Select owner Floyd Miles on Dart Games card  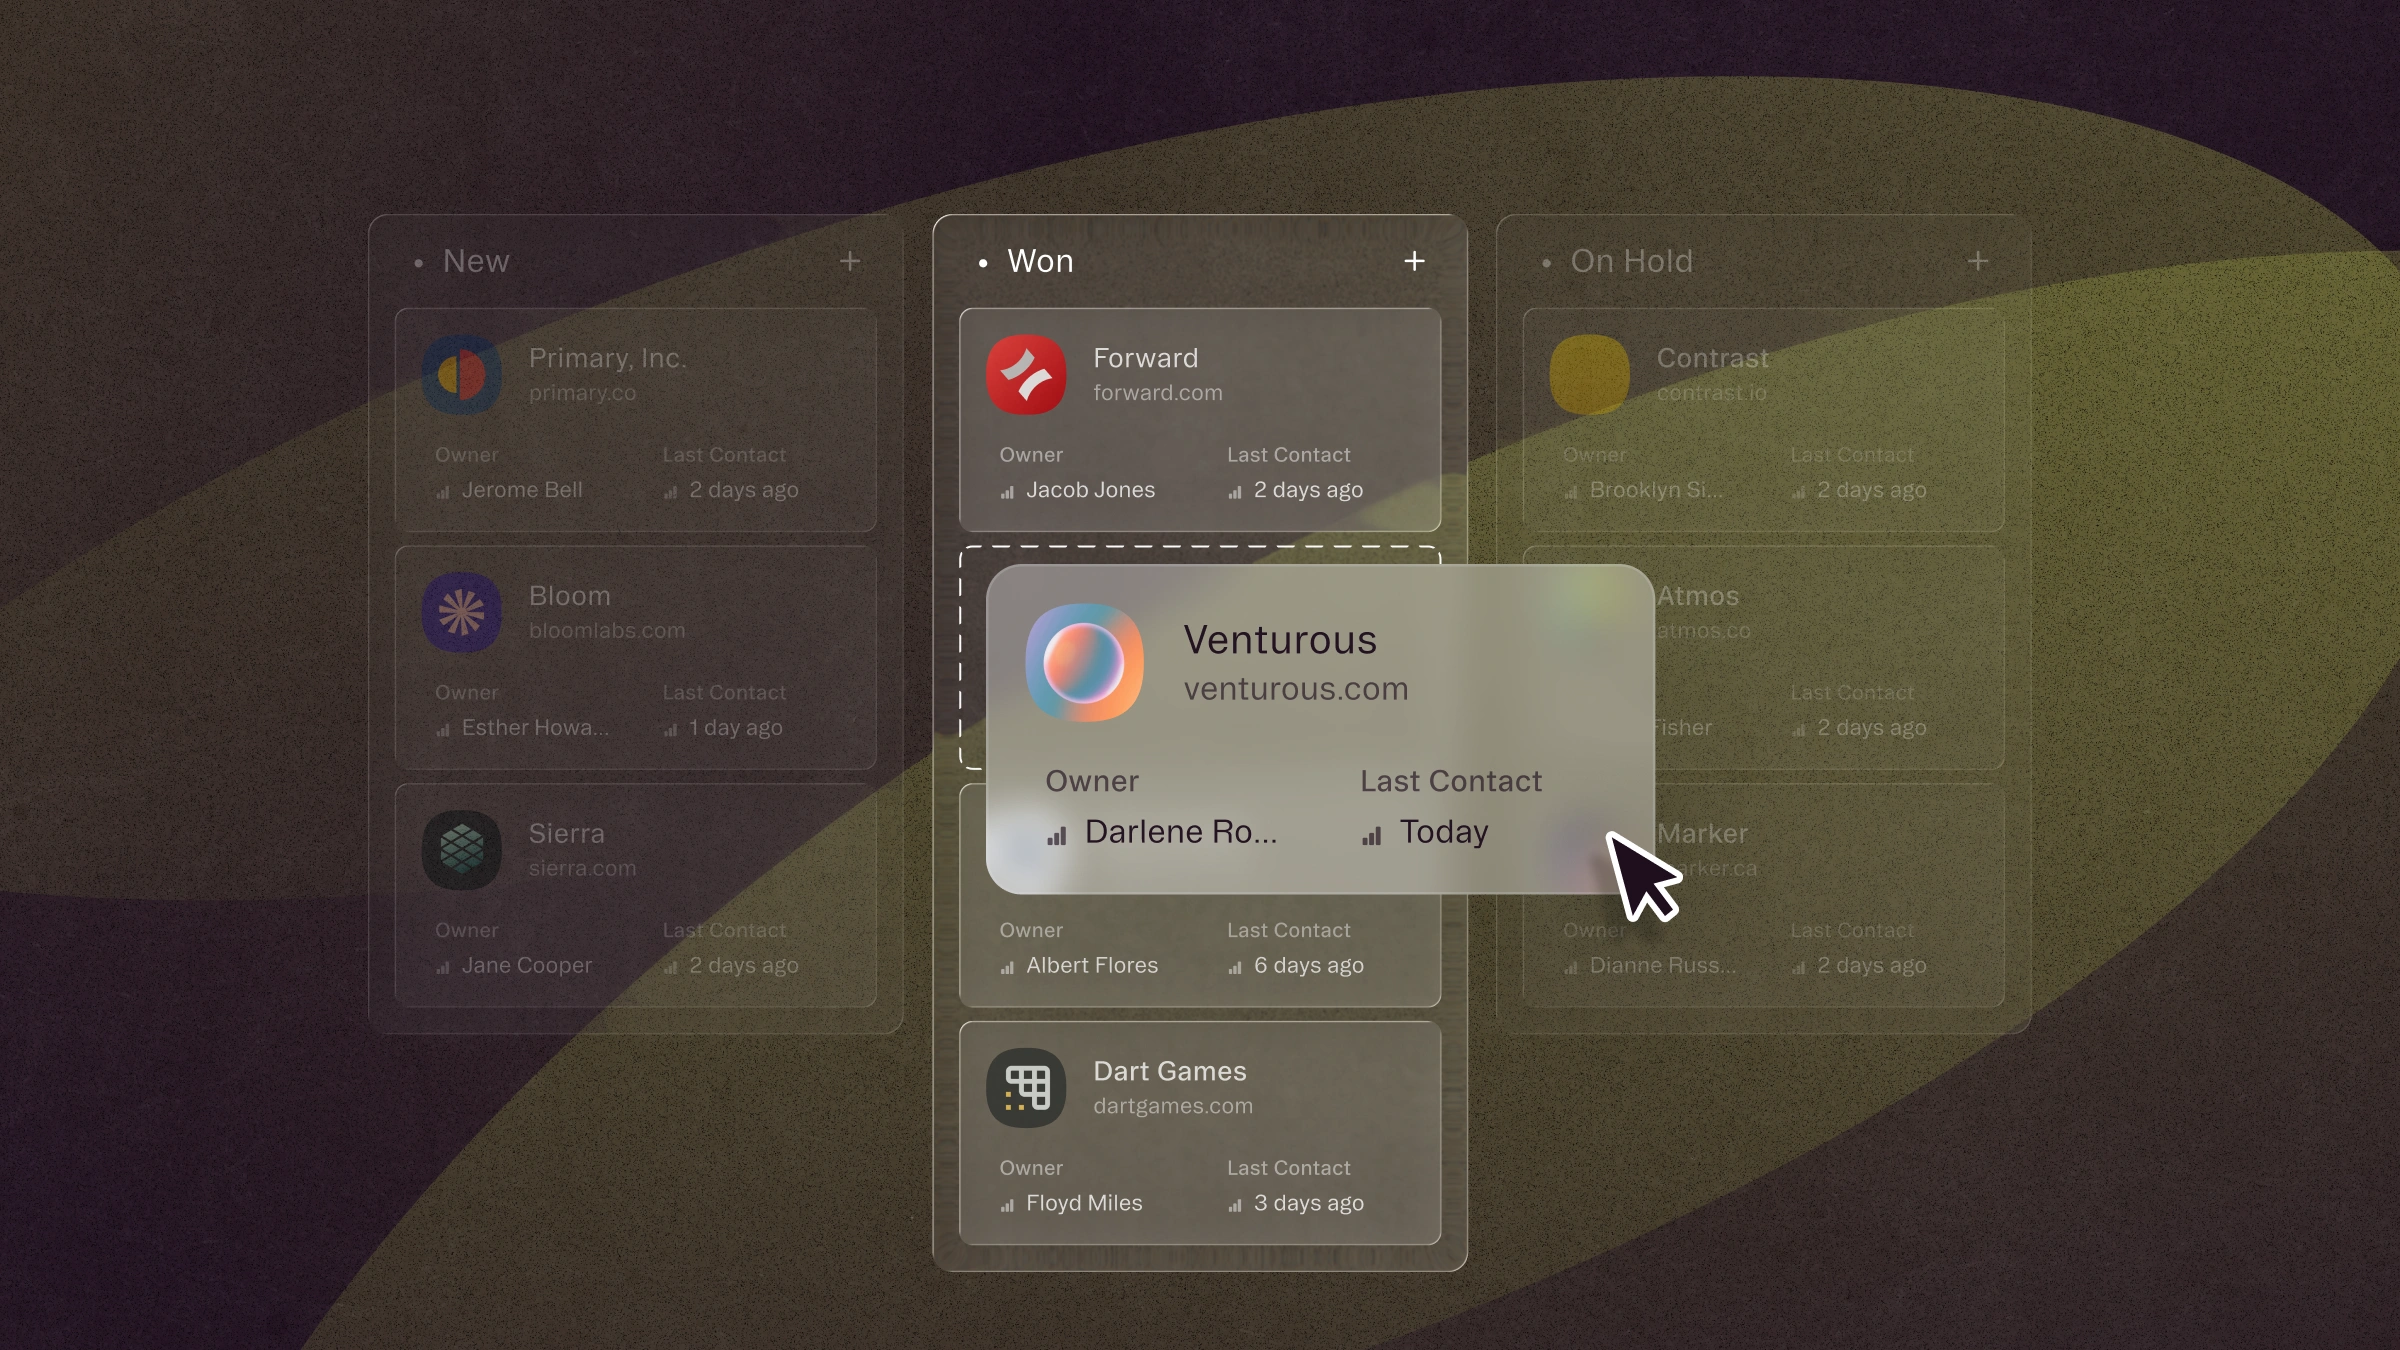pyautogui.click(x=1084, y=1203)
